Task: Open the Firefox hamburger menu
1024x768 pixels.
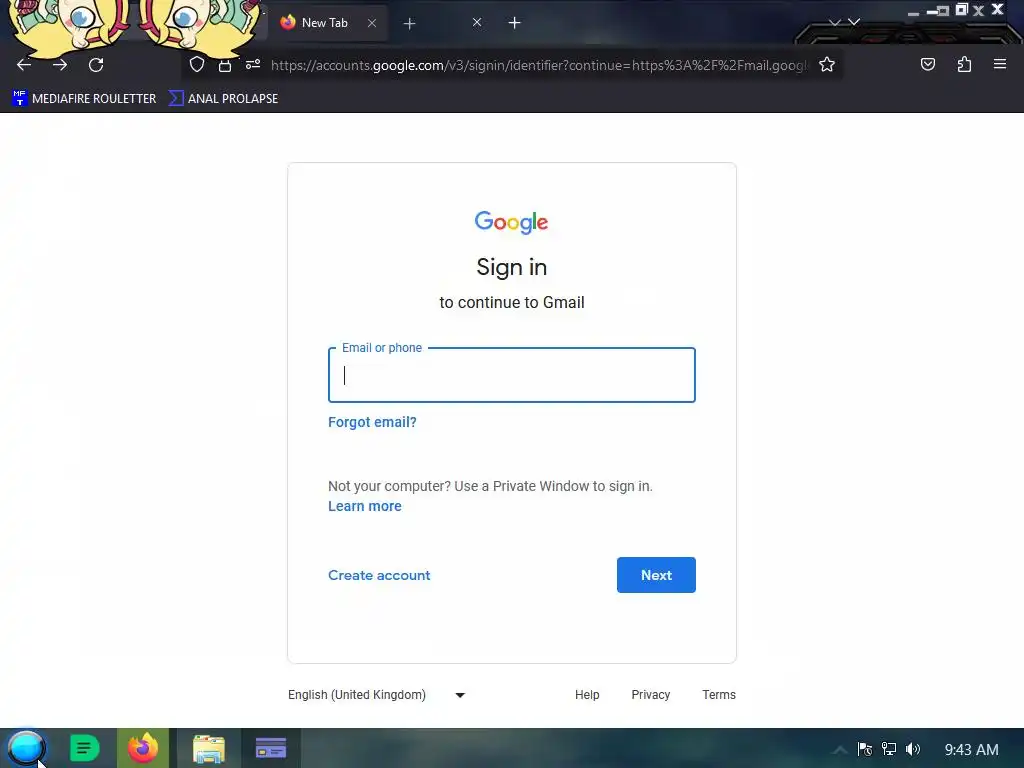Action: tap(999, 64)
